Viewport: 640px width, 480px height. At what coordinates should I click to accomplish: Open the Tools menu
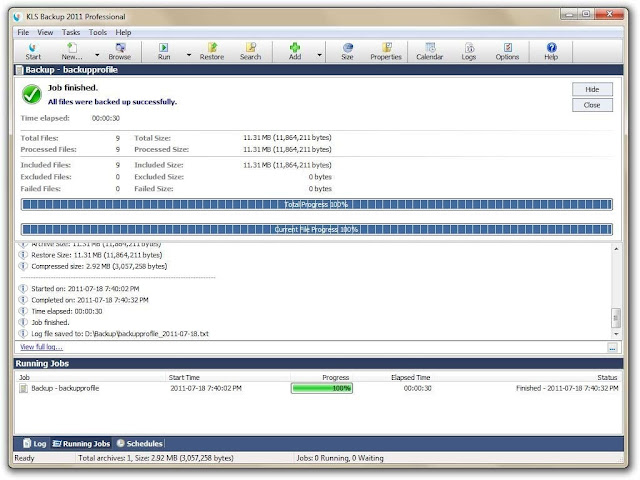point(98,32)
